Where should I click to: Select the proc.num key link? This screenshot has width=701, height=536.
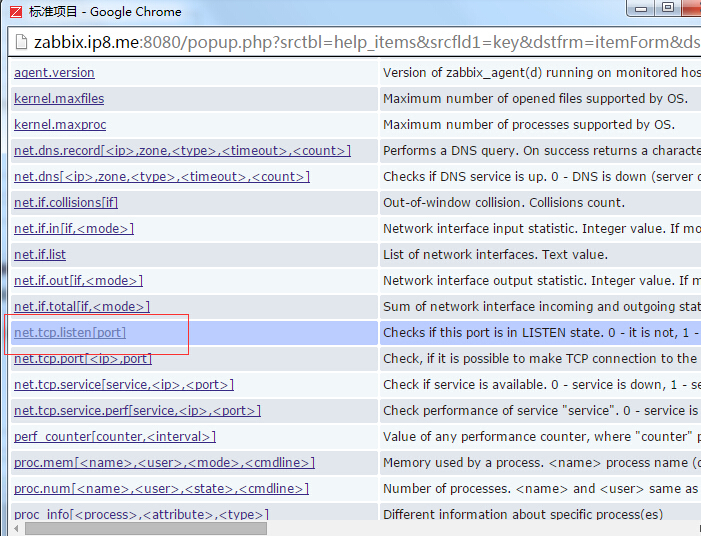tap(161, 488)
